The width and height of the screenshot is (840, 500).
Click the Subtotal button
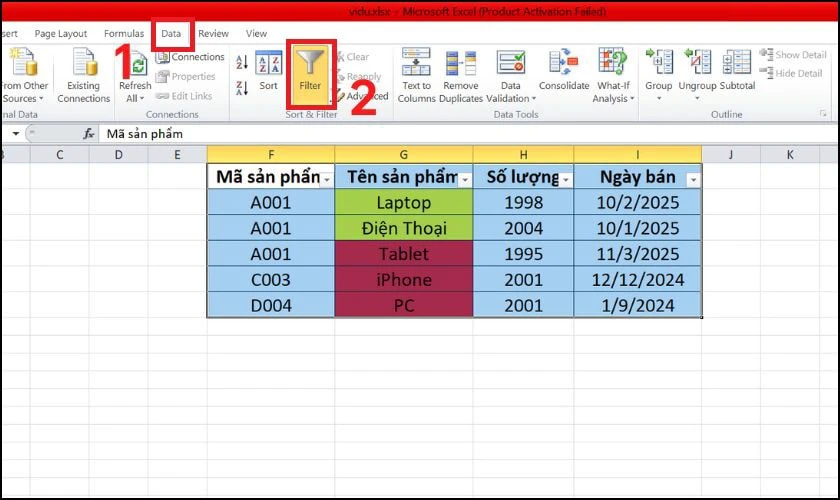(x=737, y=71)
